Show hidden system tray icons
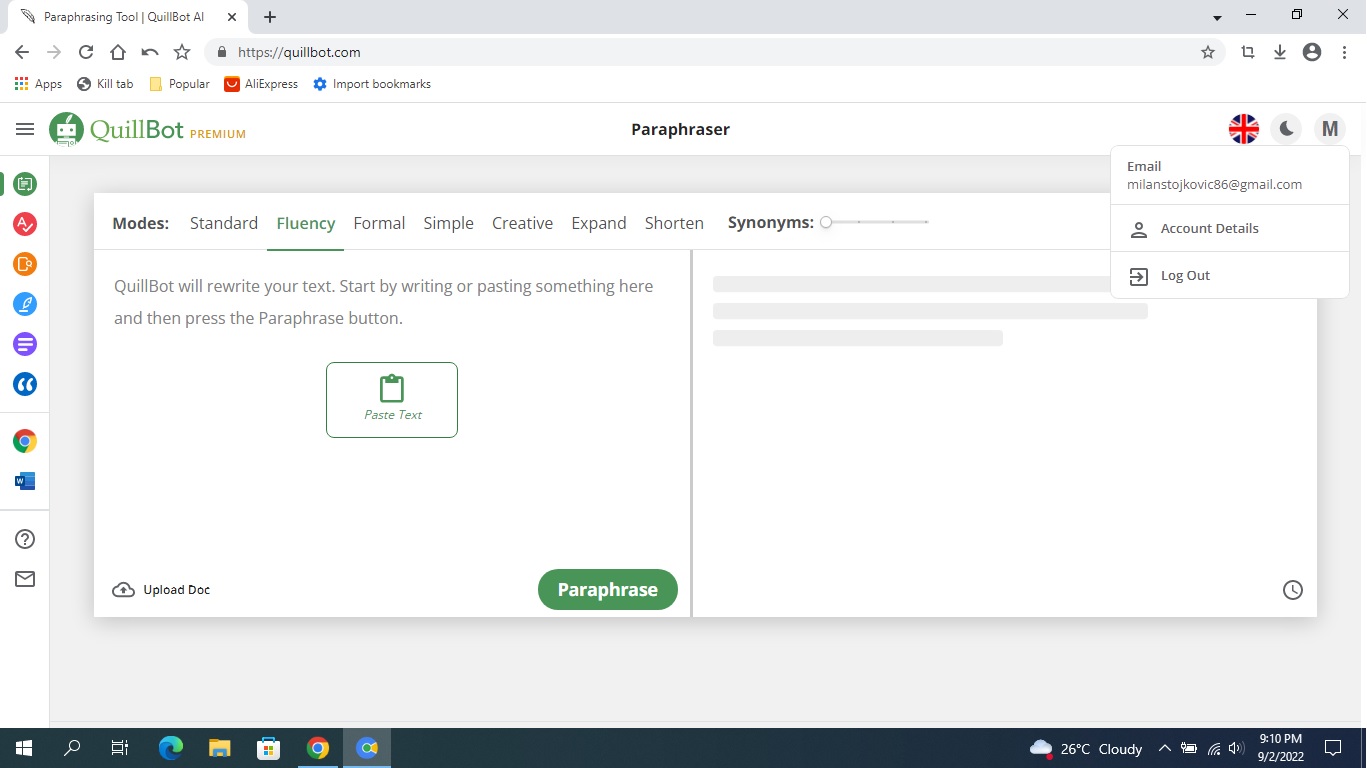The width and height of the screenshot is (1367, 768). click(1165, 748)
